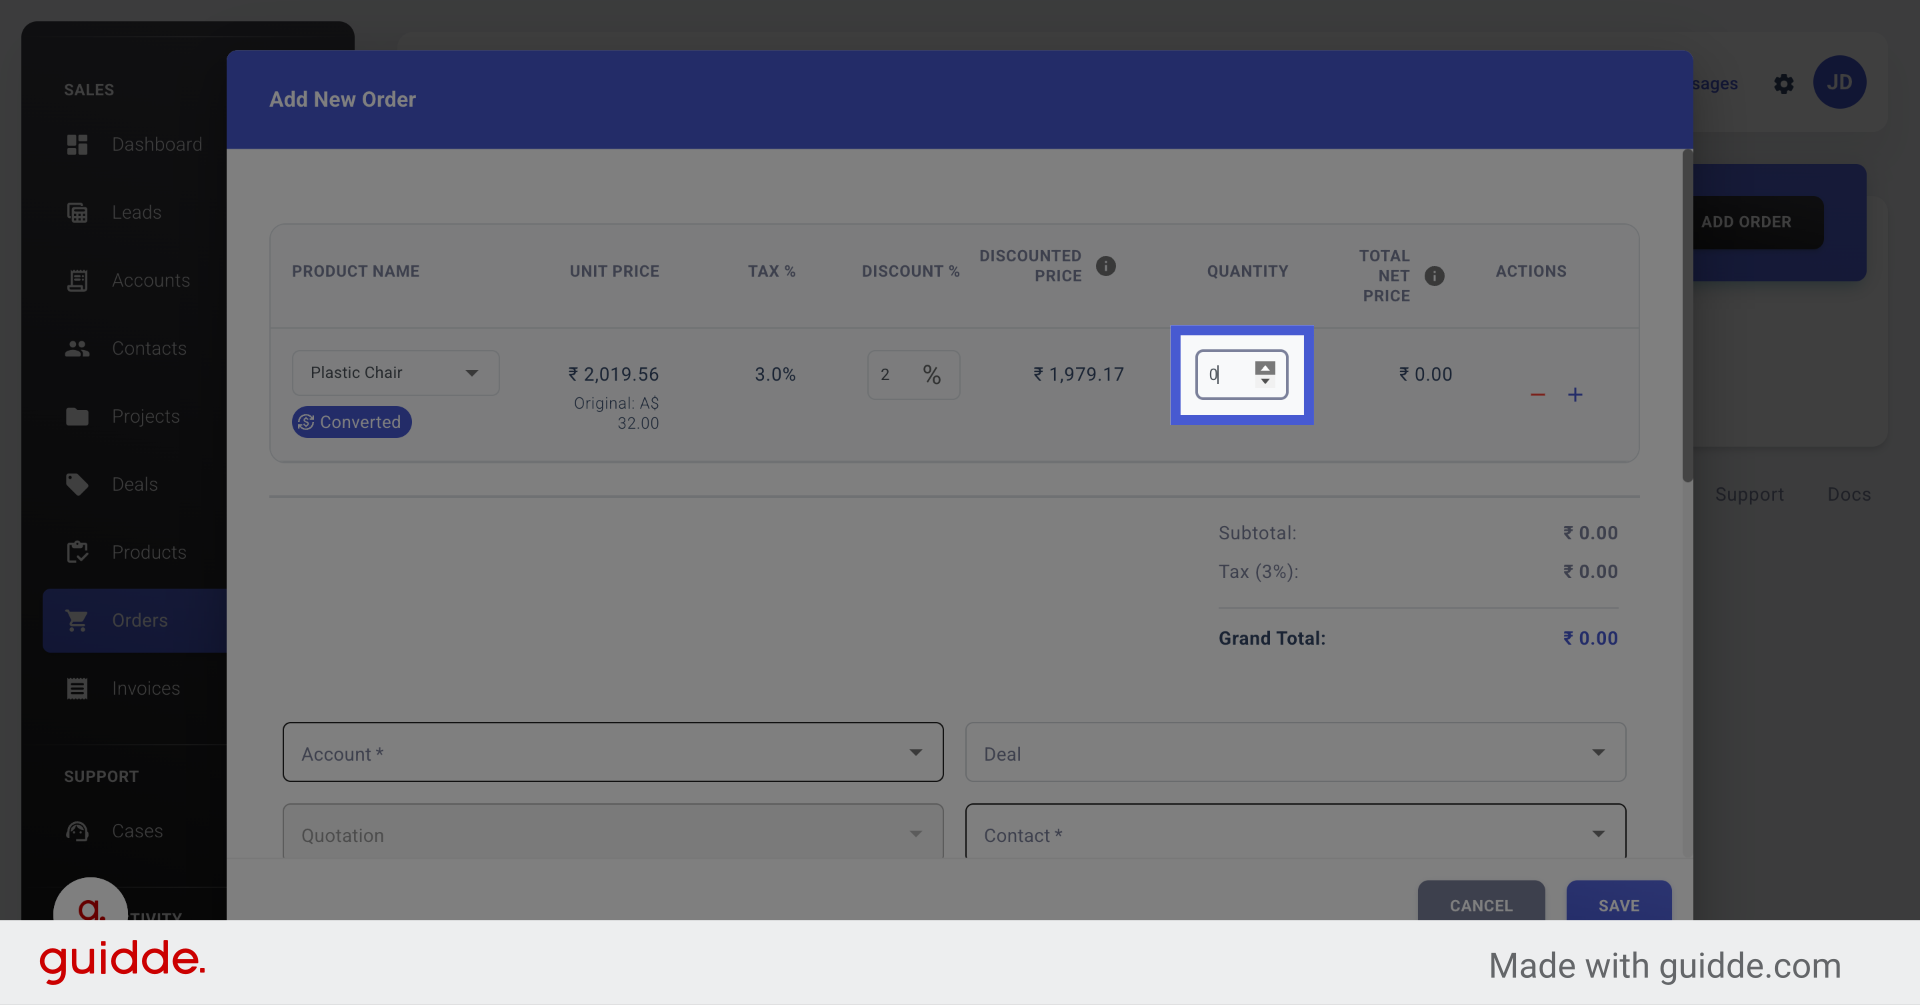Click the Tax (3%) label

(1258, 572)
